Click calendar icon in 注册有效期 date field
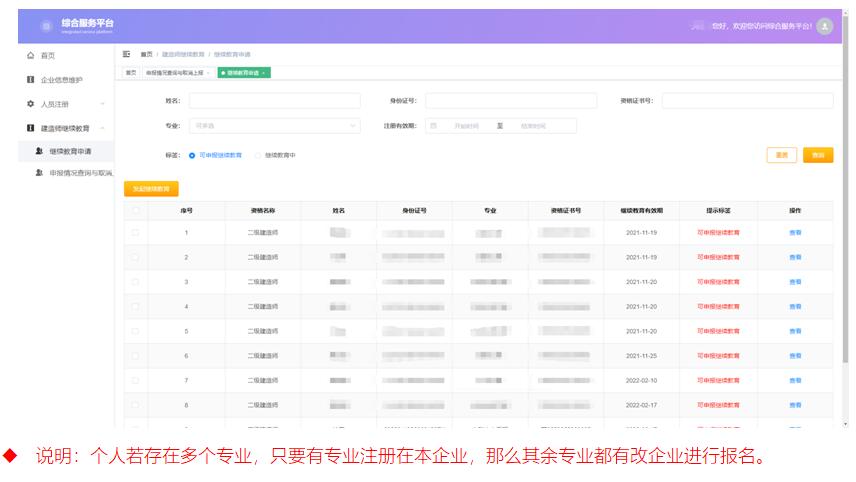Image resolution: width=856 pixels, height=482 pixels. [433, 126]
